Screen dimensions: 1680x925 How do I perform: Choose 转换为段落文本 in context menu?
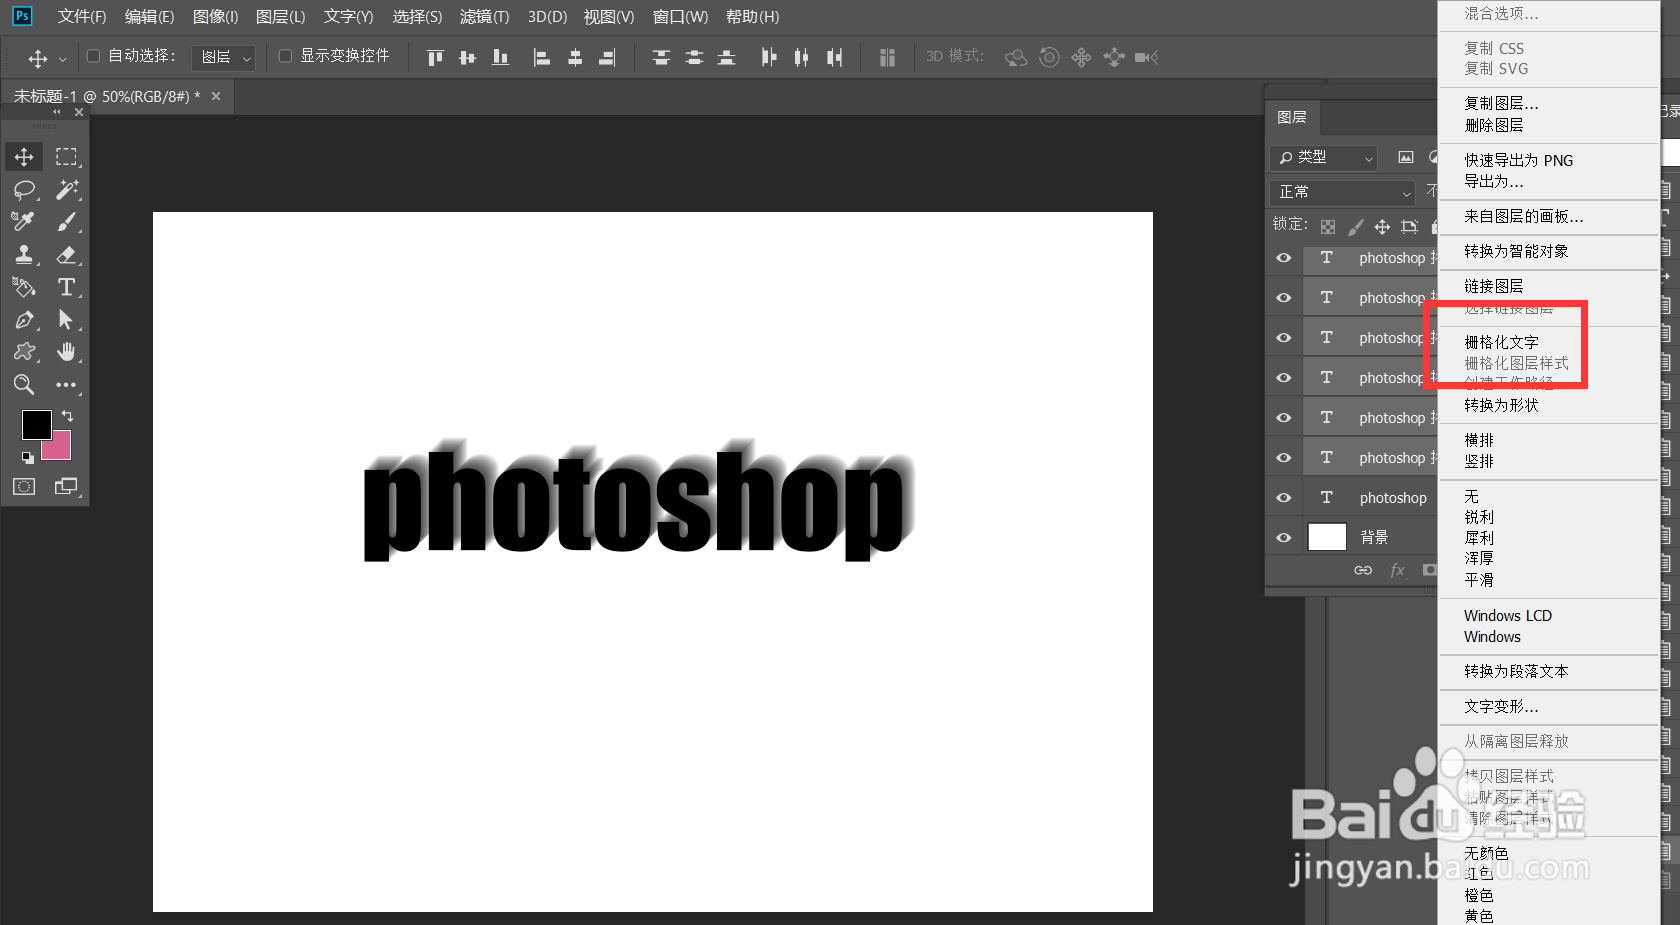click(x=1516, y=671)
